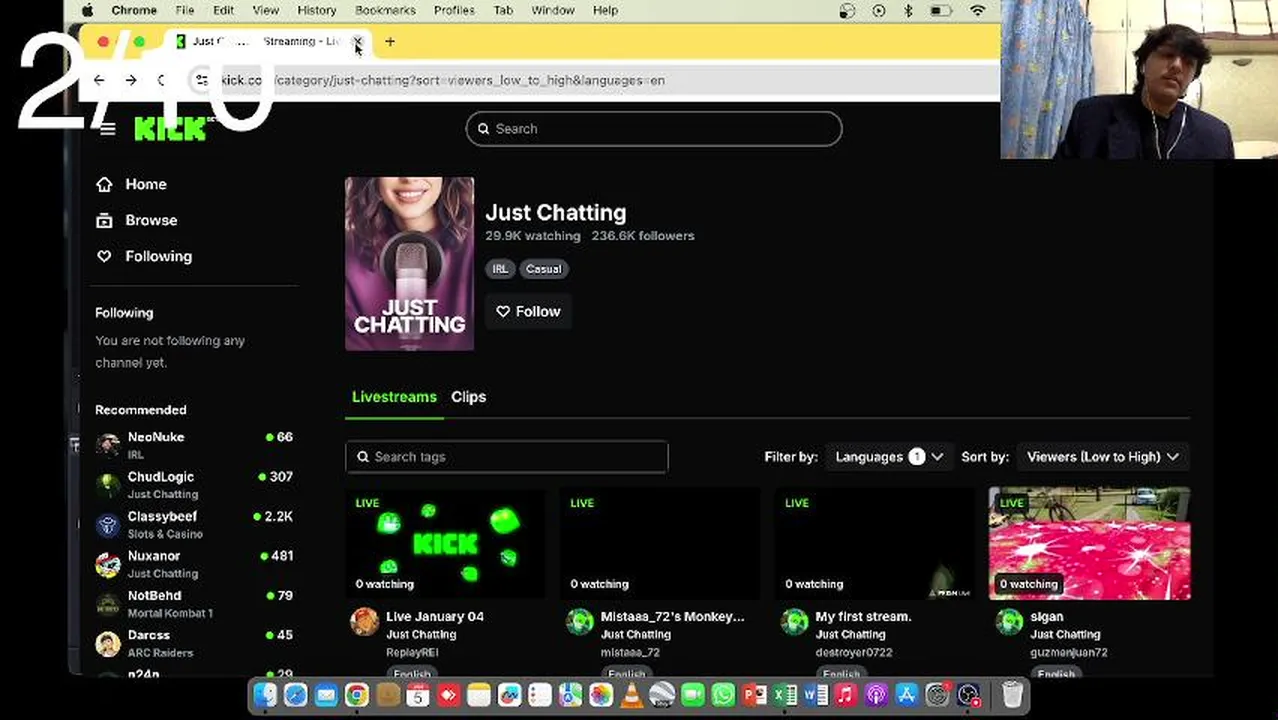Click the ChudLogic channel name
Image resolution: width=1278 pixels, height=720 pixels.
point(161,477)
